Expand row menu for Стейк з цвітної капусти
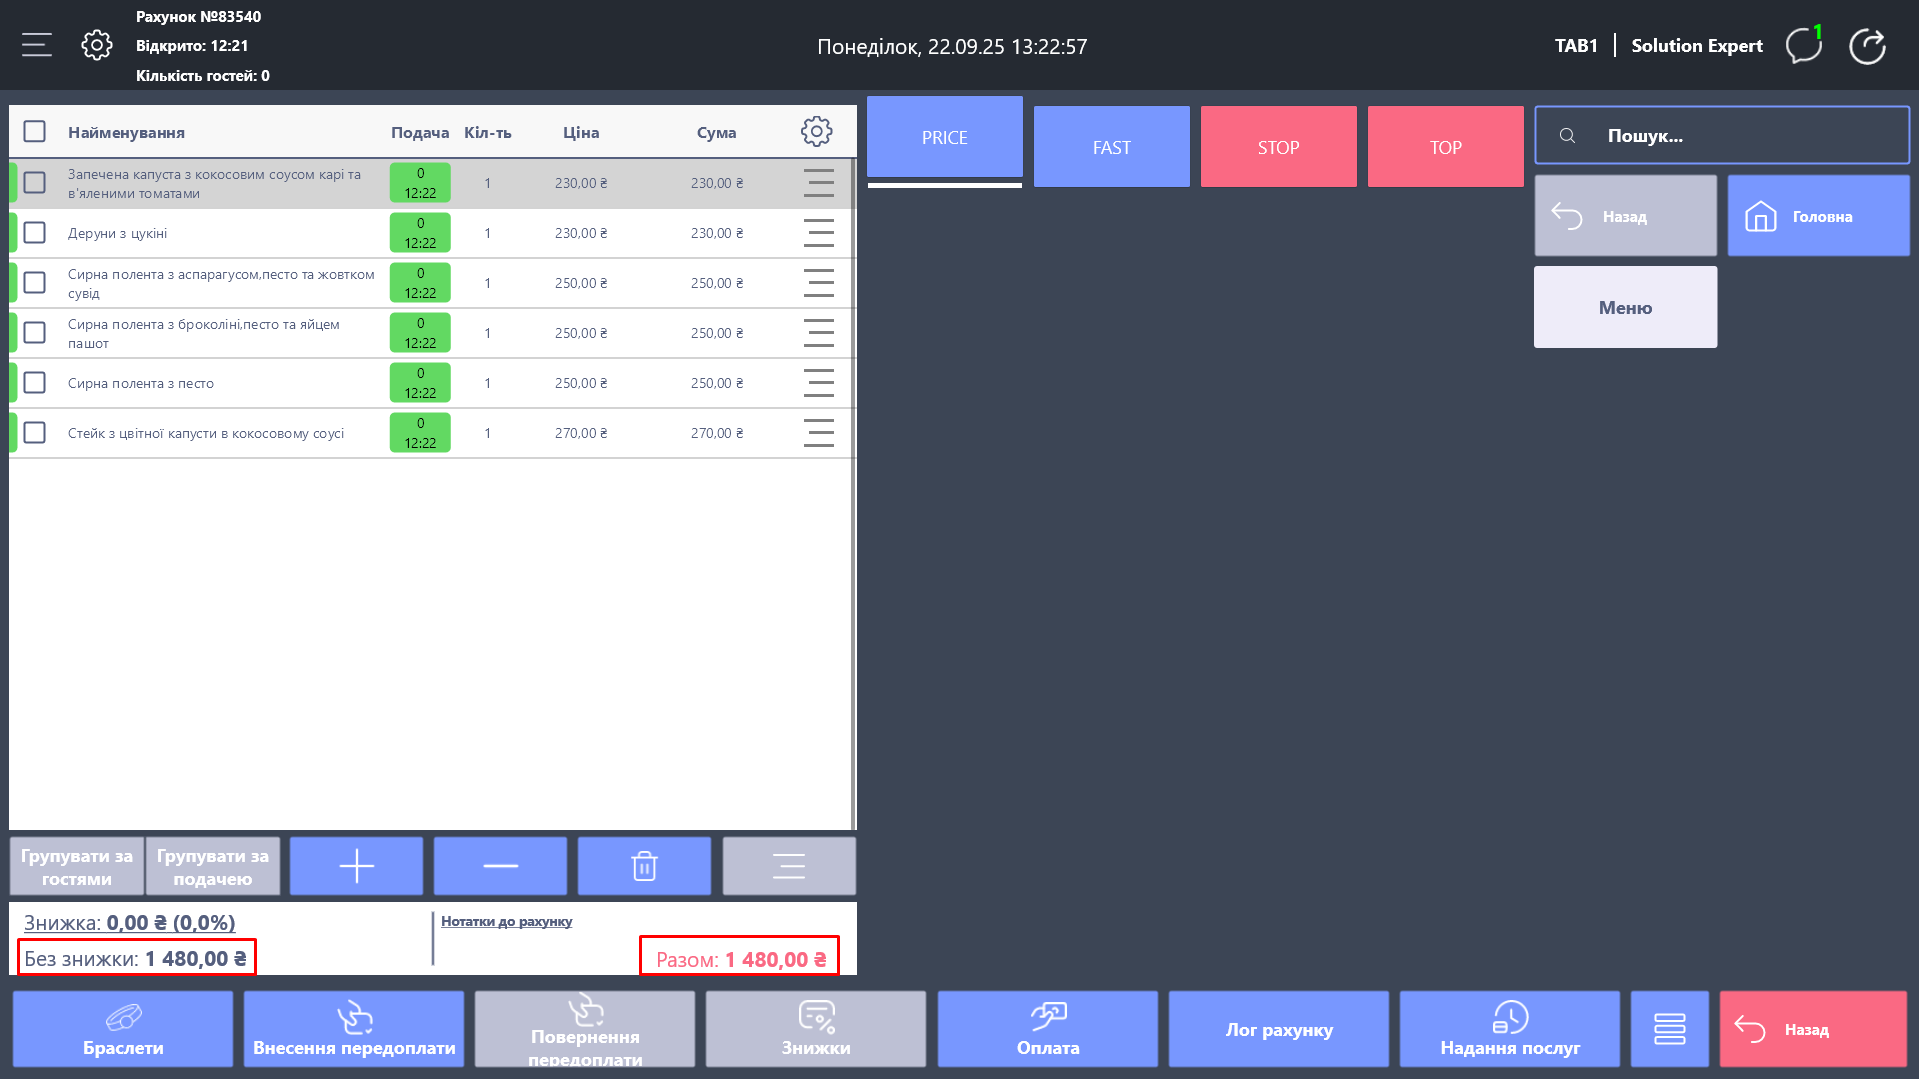This screenshot has width=1919, height=1079. [818, 433]
